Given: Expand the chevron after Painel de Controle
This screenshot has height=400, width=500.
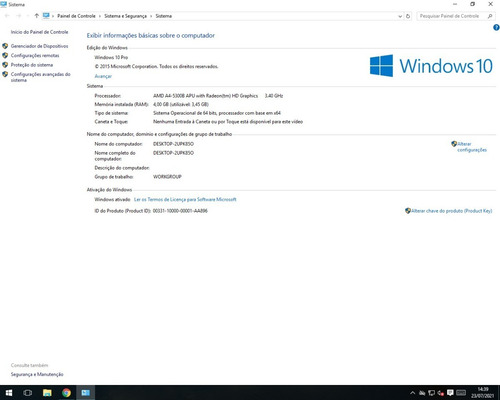Looking at the screenshot, I should [x=100, y=16].
